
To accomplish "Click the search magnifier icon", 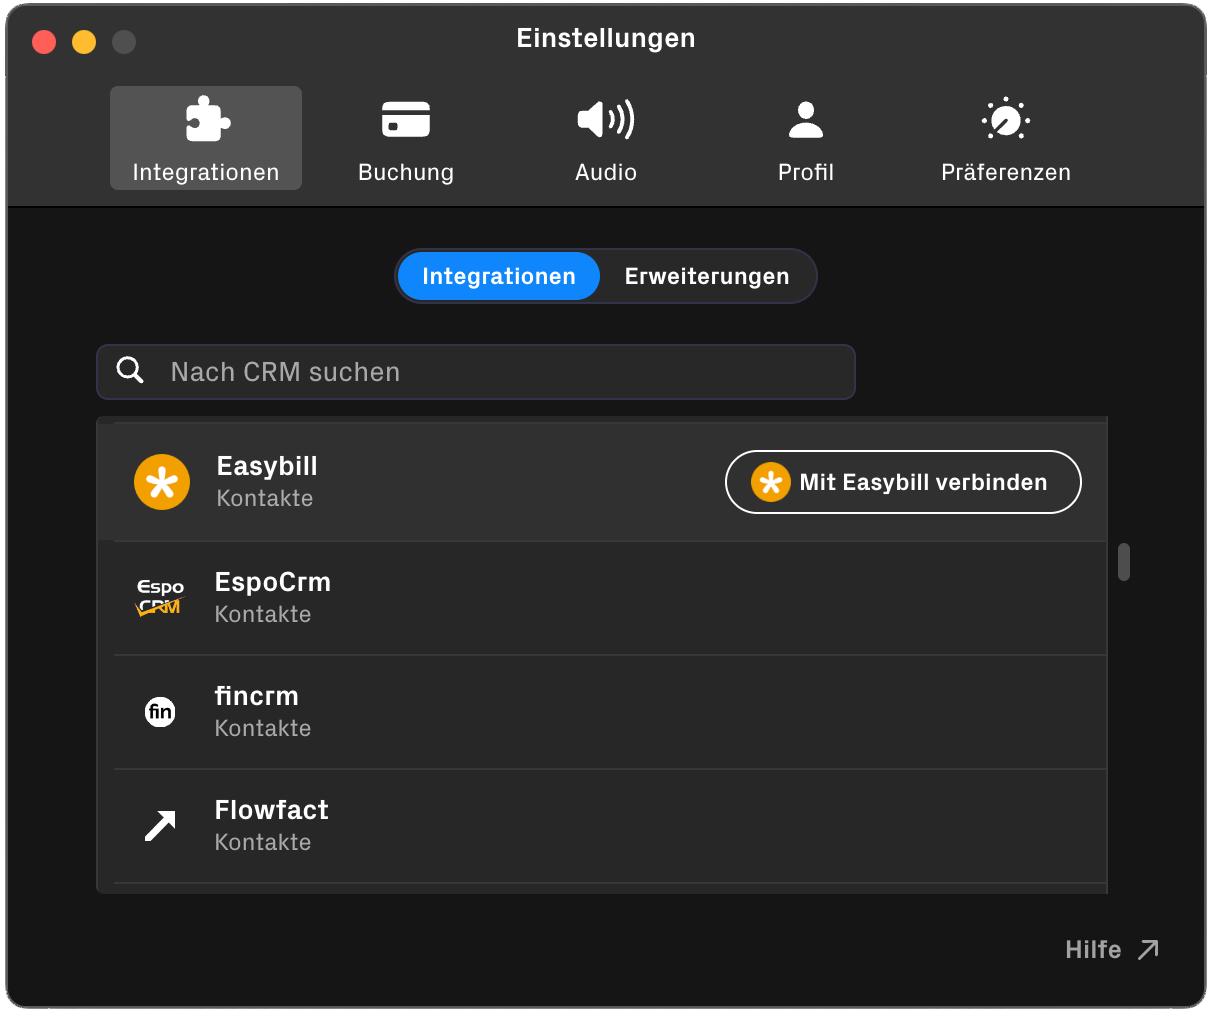I will tap(130, 370).
